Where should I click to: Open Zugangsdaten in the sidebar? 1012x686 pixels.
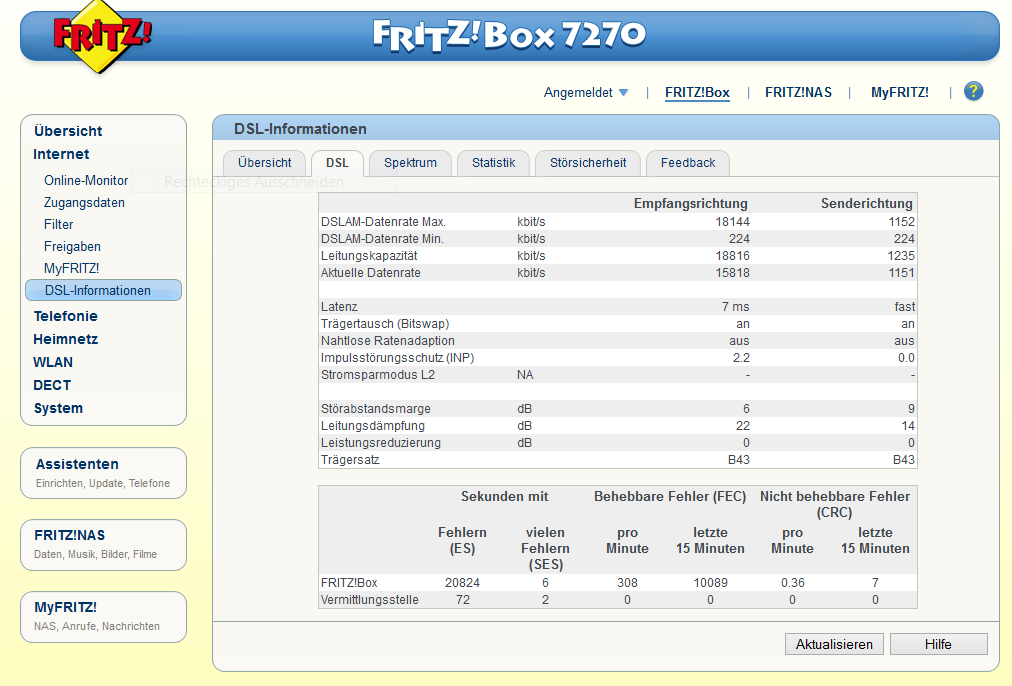tap(84, 203)
